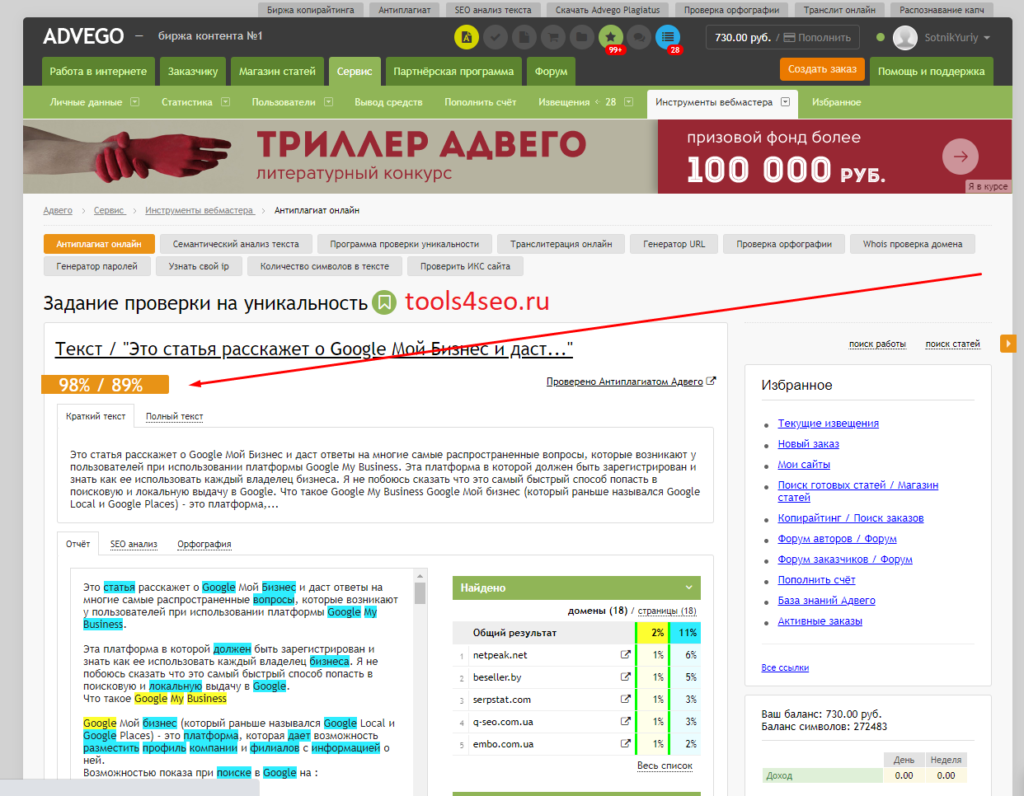Click Все ссылки link
This screenshot has height=796, width=1024.
pyautogui.click(x=784, y=667)
